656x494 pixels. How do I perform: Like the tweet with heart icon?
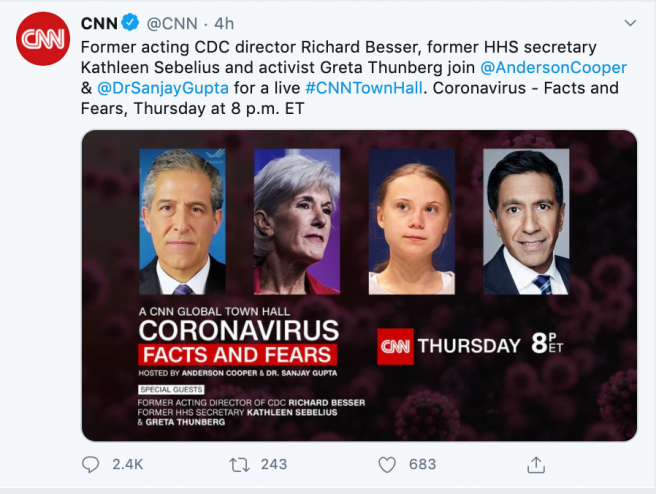click(x=387, y=464)
